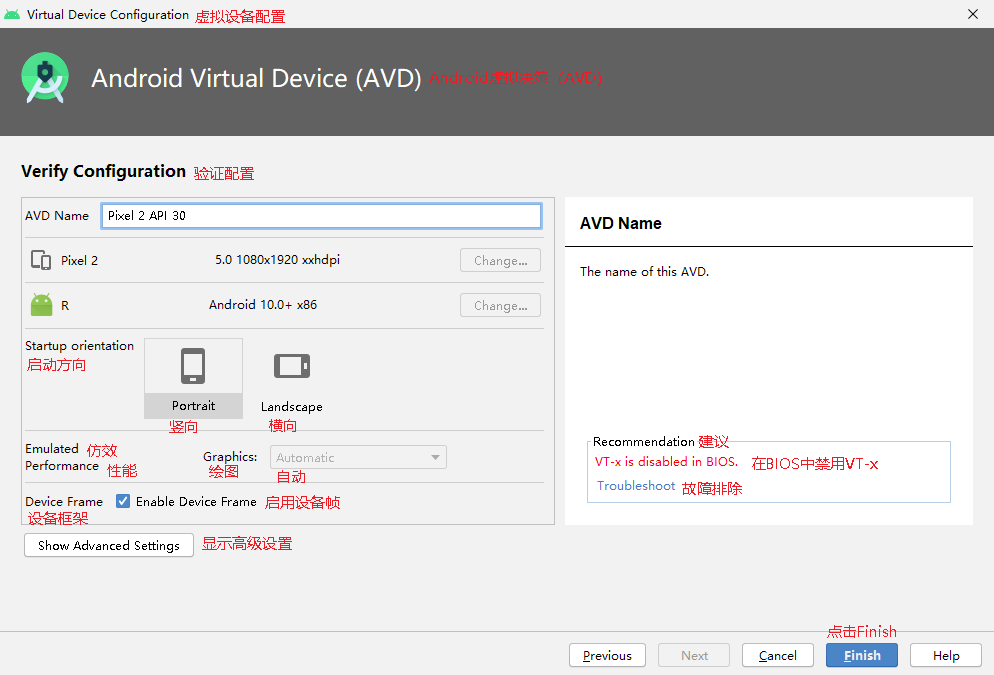Click the blue Finish button

(862, 655)
